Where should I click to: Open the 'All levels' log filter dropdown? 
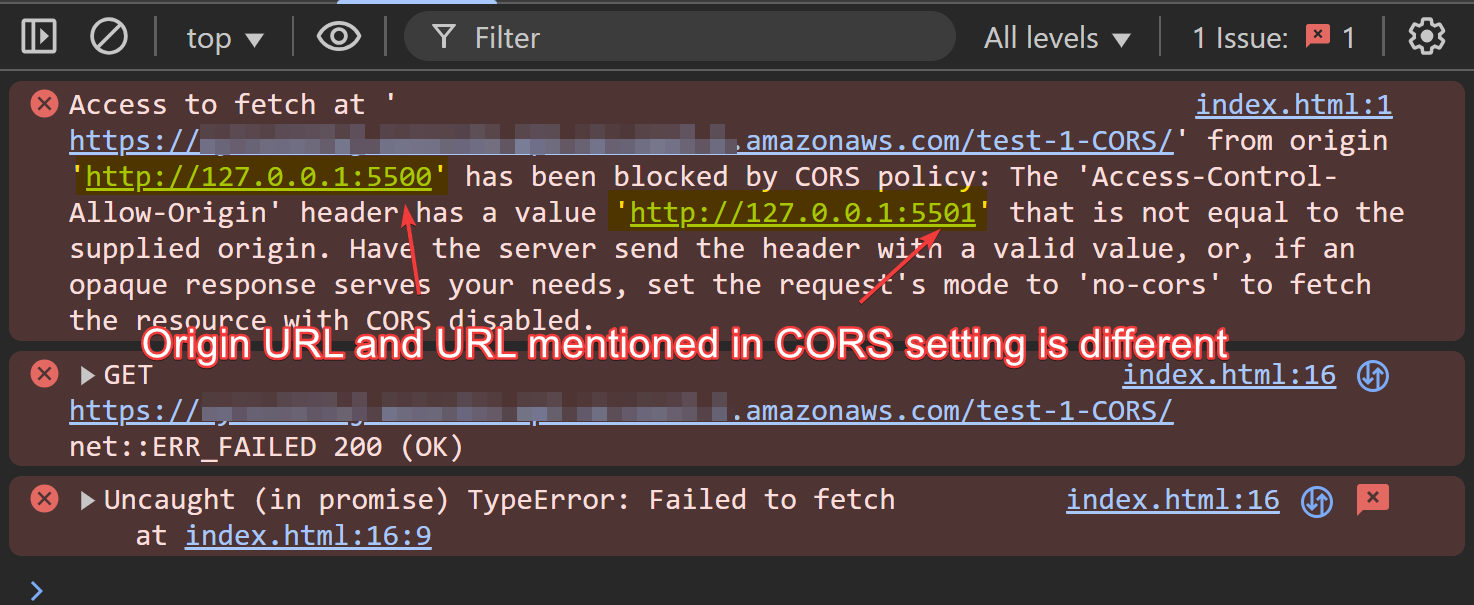(x=1058, y=38)
